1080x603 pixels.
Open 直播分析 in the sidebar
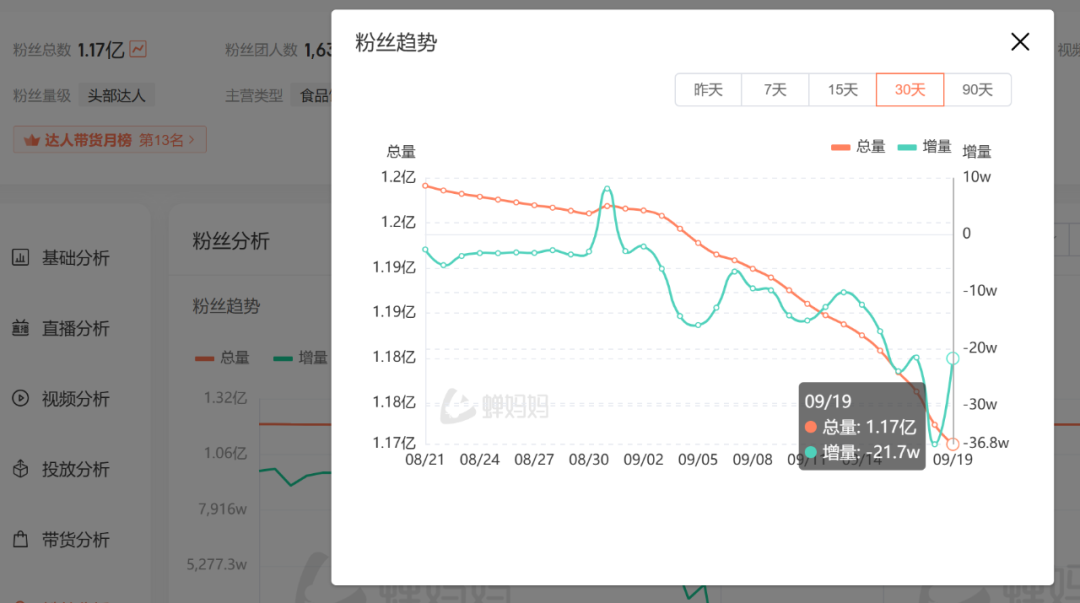click(x=75, y=329)
